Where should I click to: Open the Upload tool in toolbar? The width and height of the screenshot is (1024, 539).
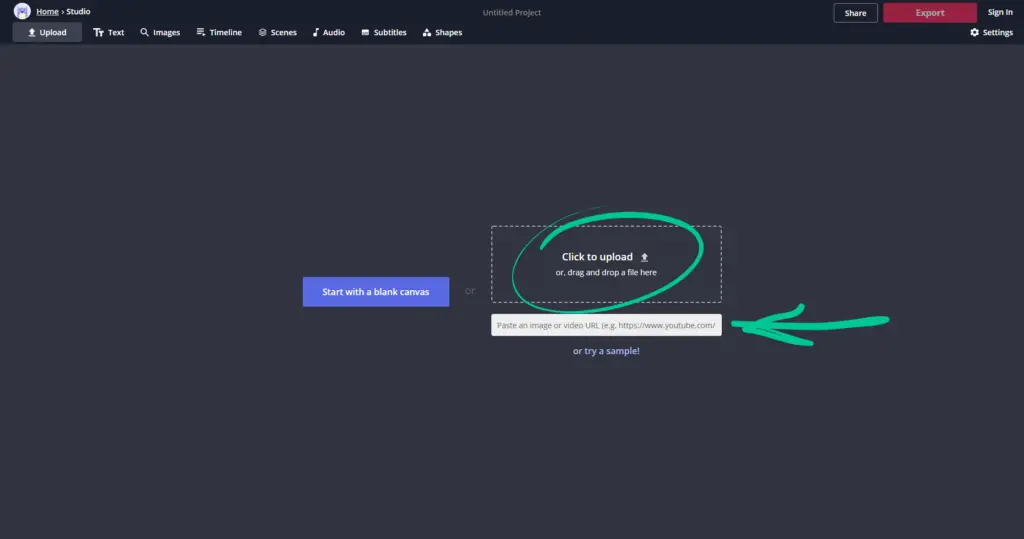point(47,33)
